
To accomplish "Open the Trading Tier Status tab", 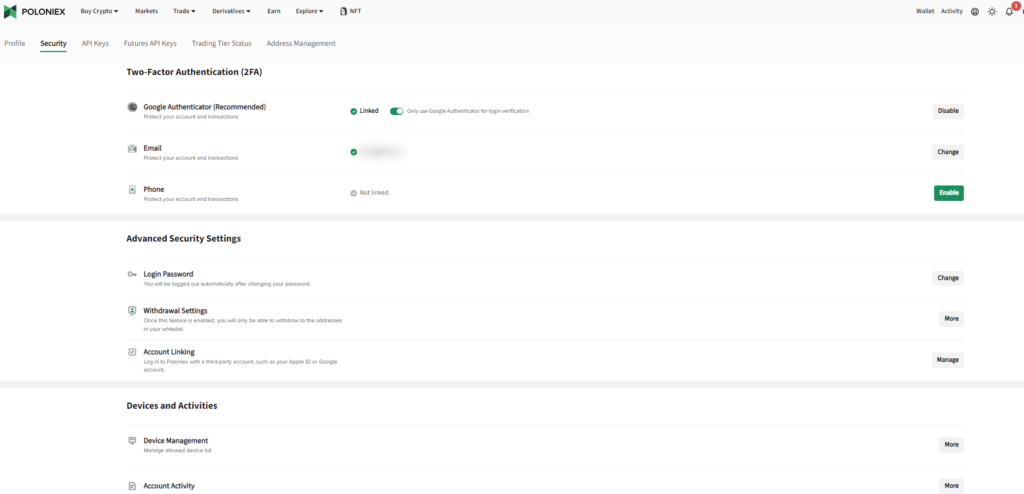I will 221,43.
